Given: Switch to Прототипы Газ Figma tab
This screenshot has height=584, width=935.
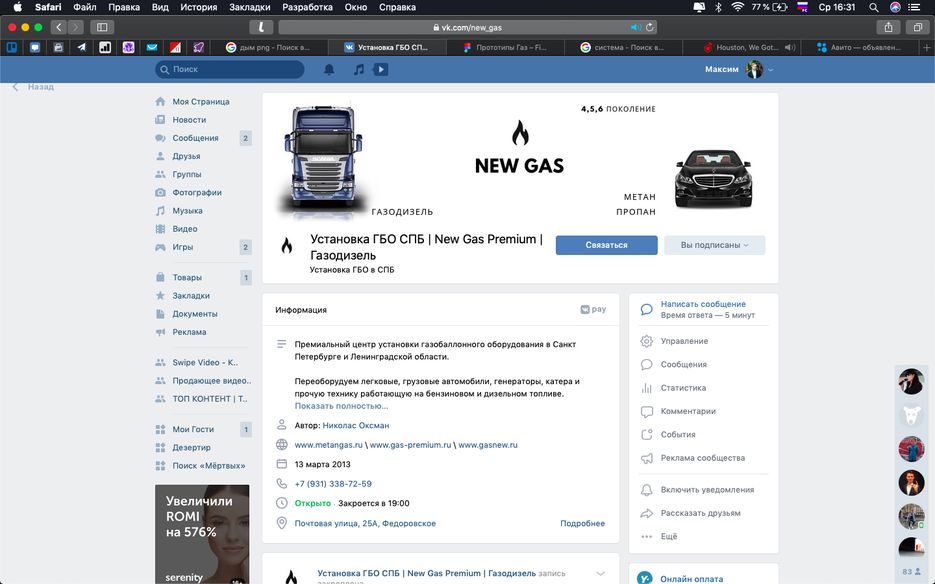Looking at the screenshot, I should 505,47.
